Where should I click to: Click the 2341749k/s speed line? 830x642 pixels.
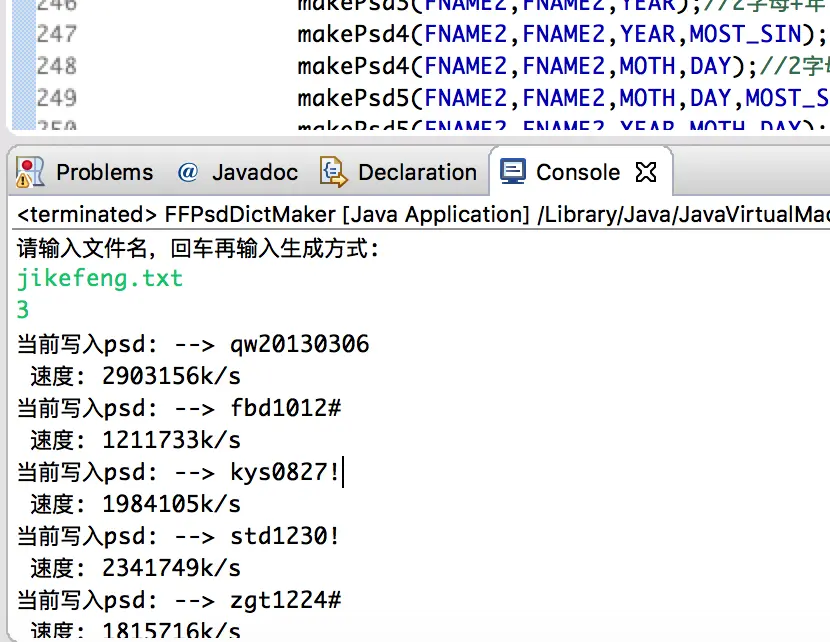point(136,568)
